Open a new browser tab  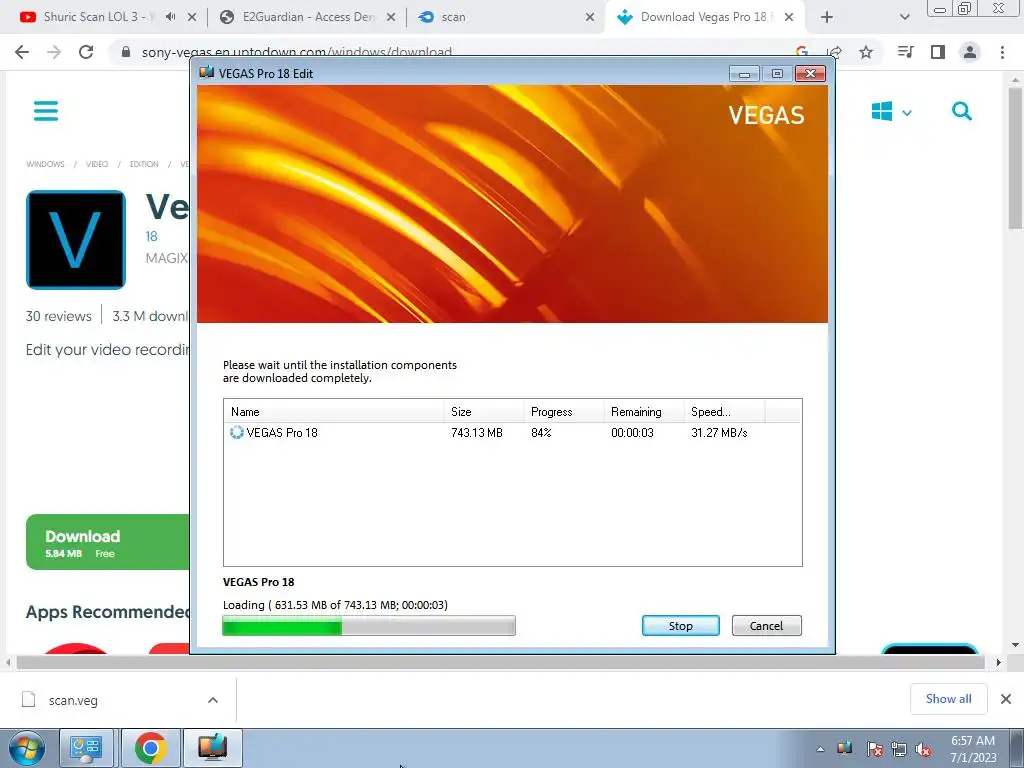pos(827,17)
